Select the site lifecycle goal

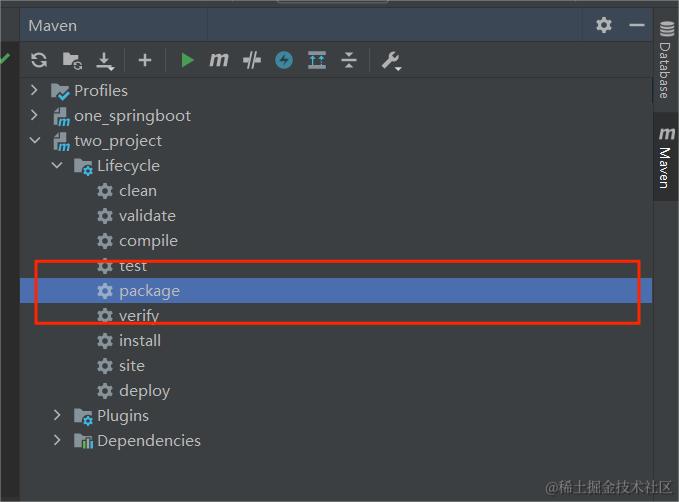132,366
